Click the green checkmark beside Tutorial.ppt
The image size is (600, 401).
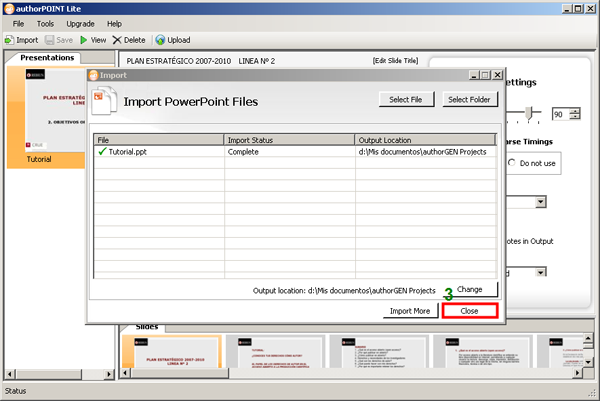102,152
